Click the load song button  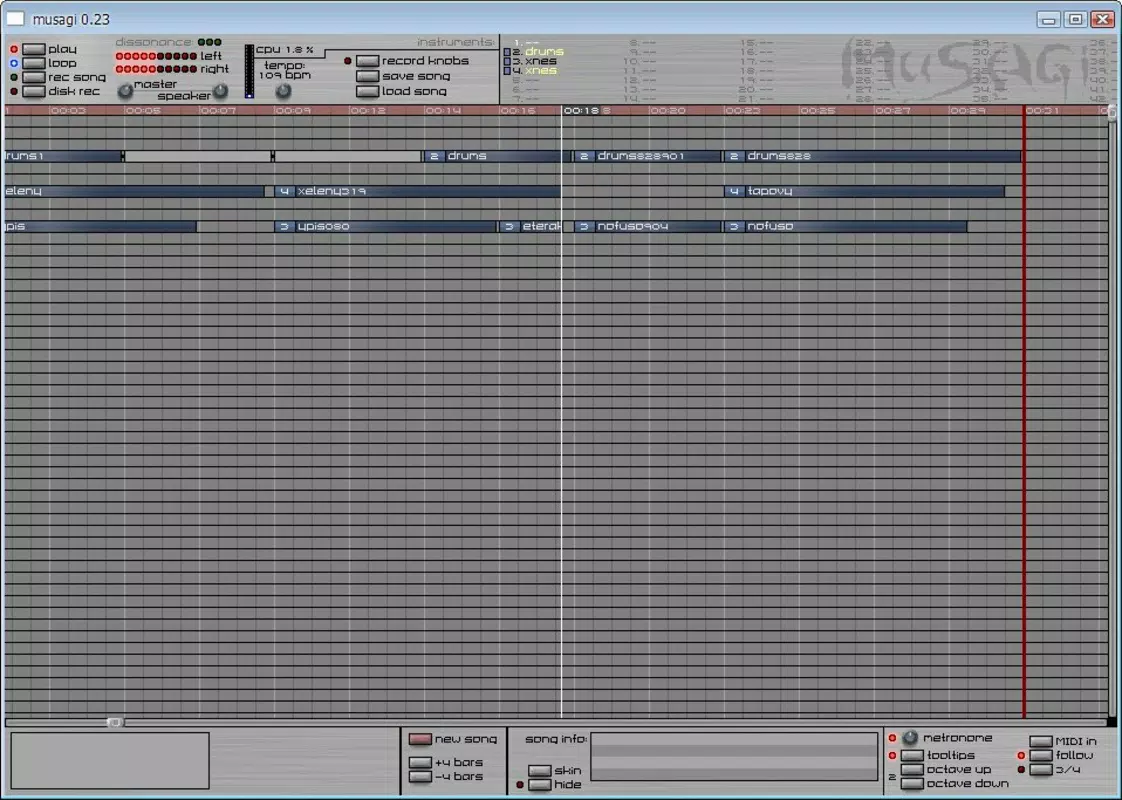pos(367,92)
